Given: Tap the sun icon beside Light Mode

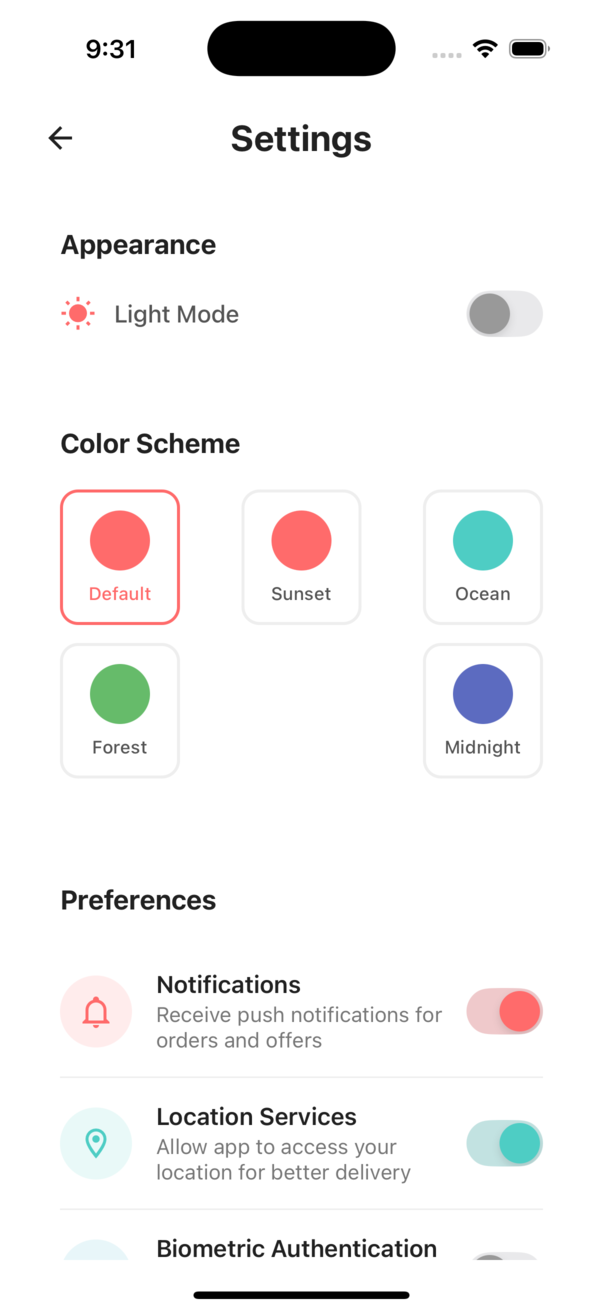Looking at the screenshot, I should coord(78,314).
